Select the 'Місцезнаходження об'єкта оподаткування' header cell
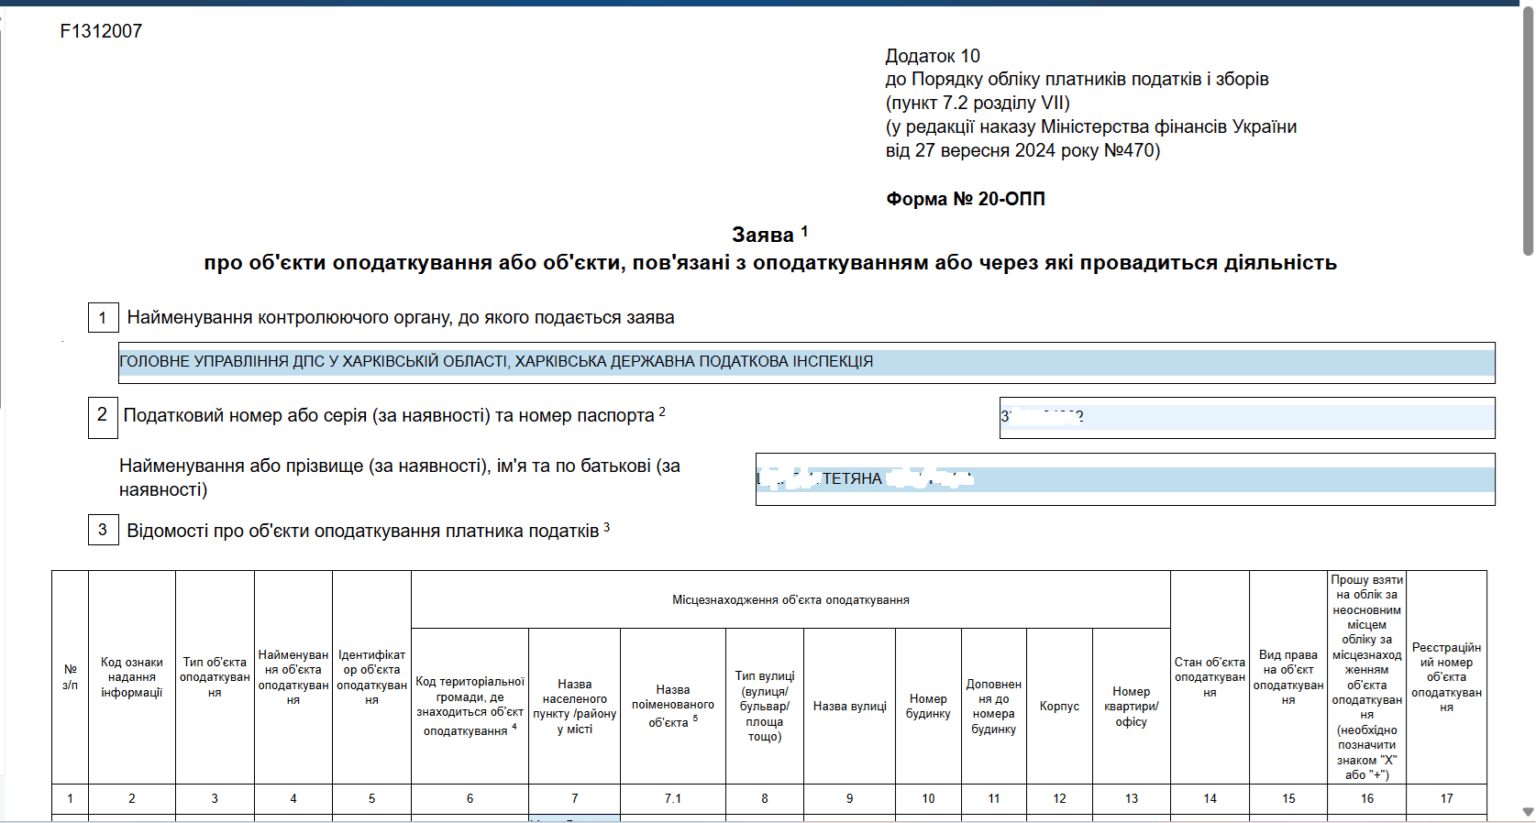1536x823 pixels. 790,600
